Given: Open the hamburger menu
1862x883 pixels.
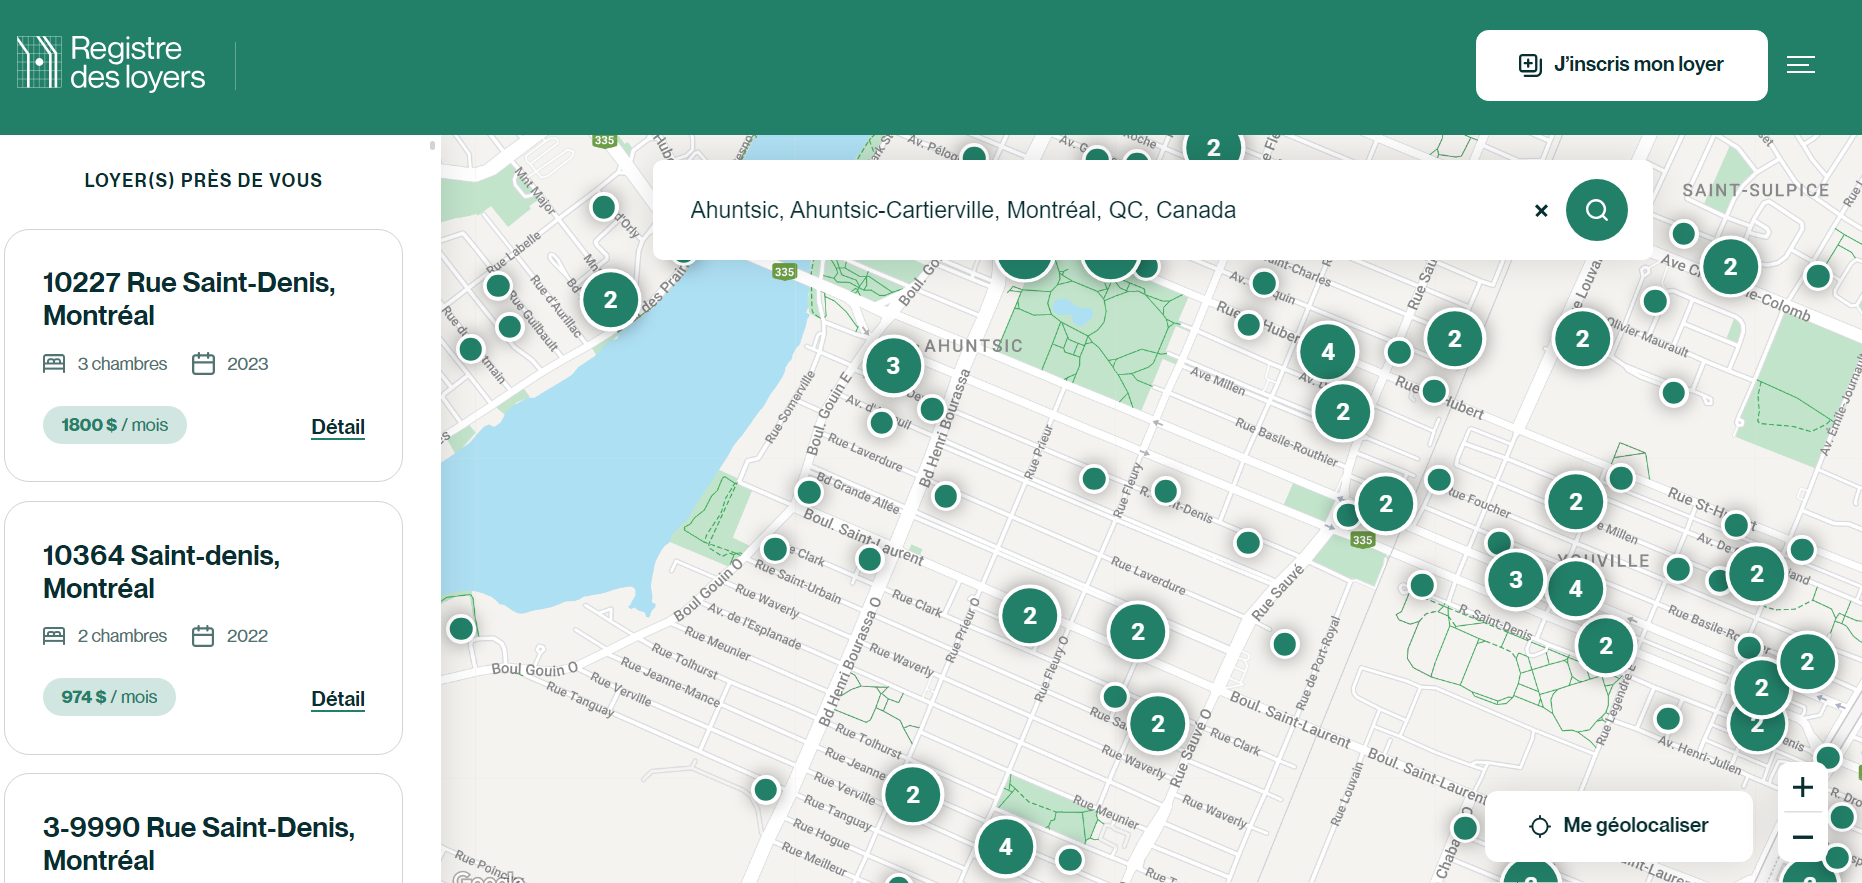Looking at the screenshot, I should [x=1800, y=65].
